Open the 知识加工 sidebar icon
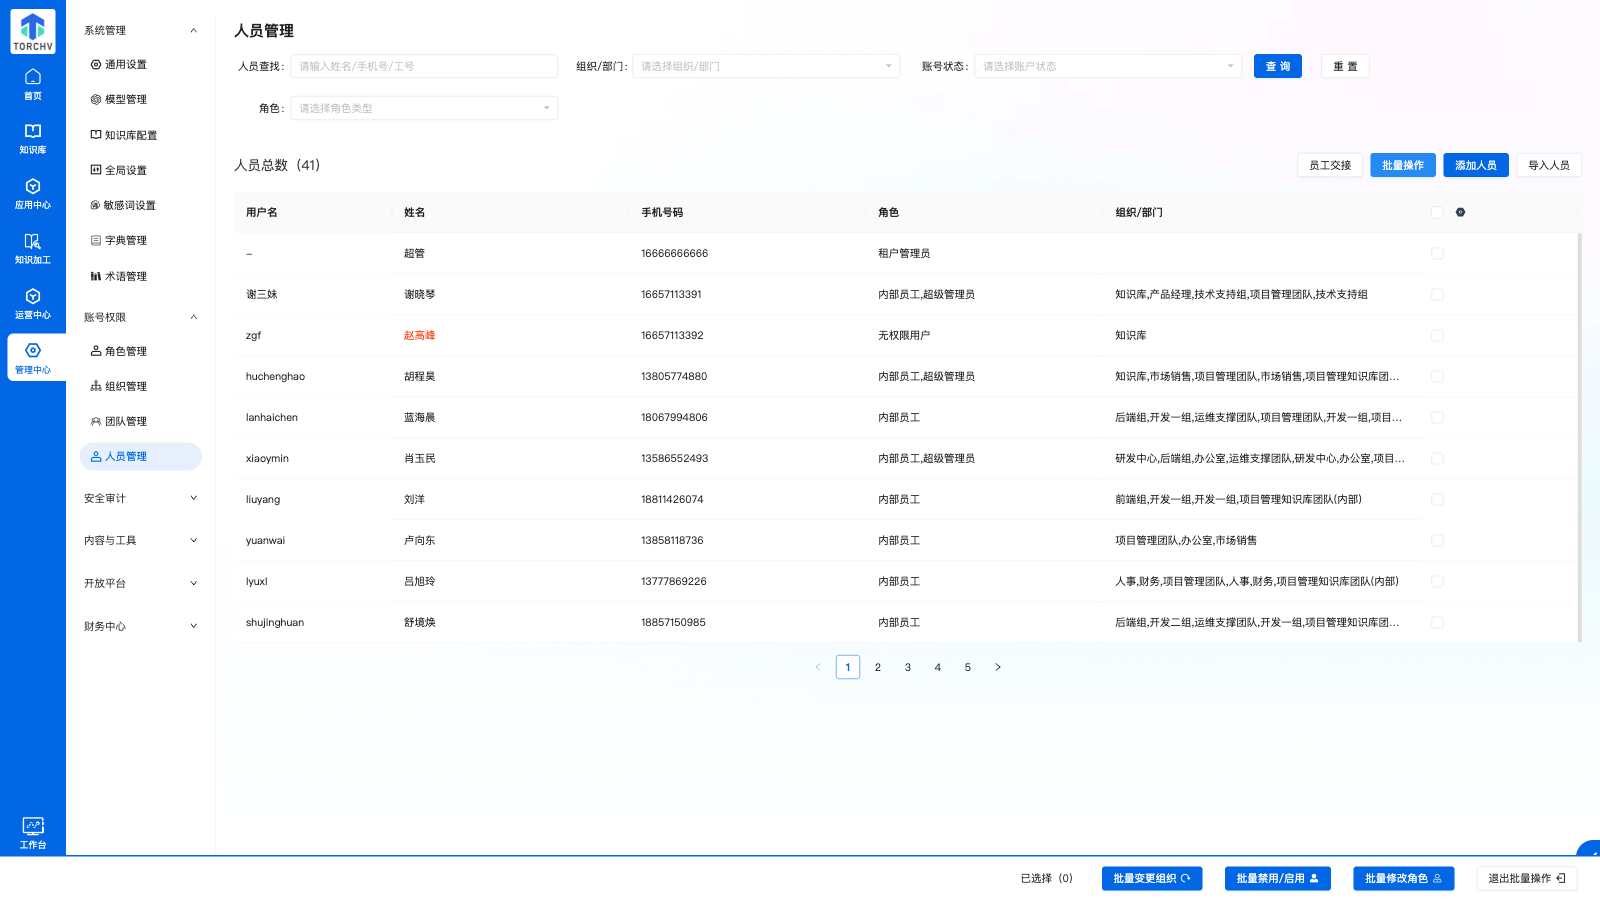 coord(33,250)
